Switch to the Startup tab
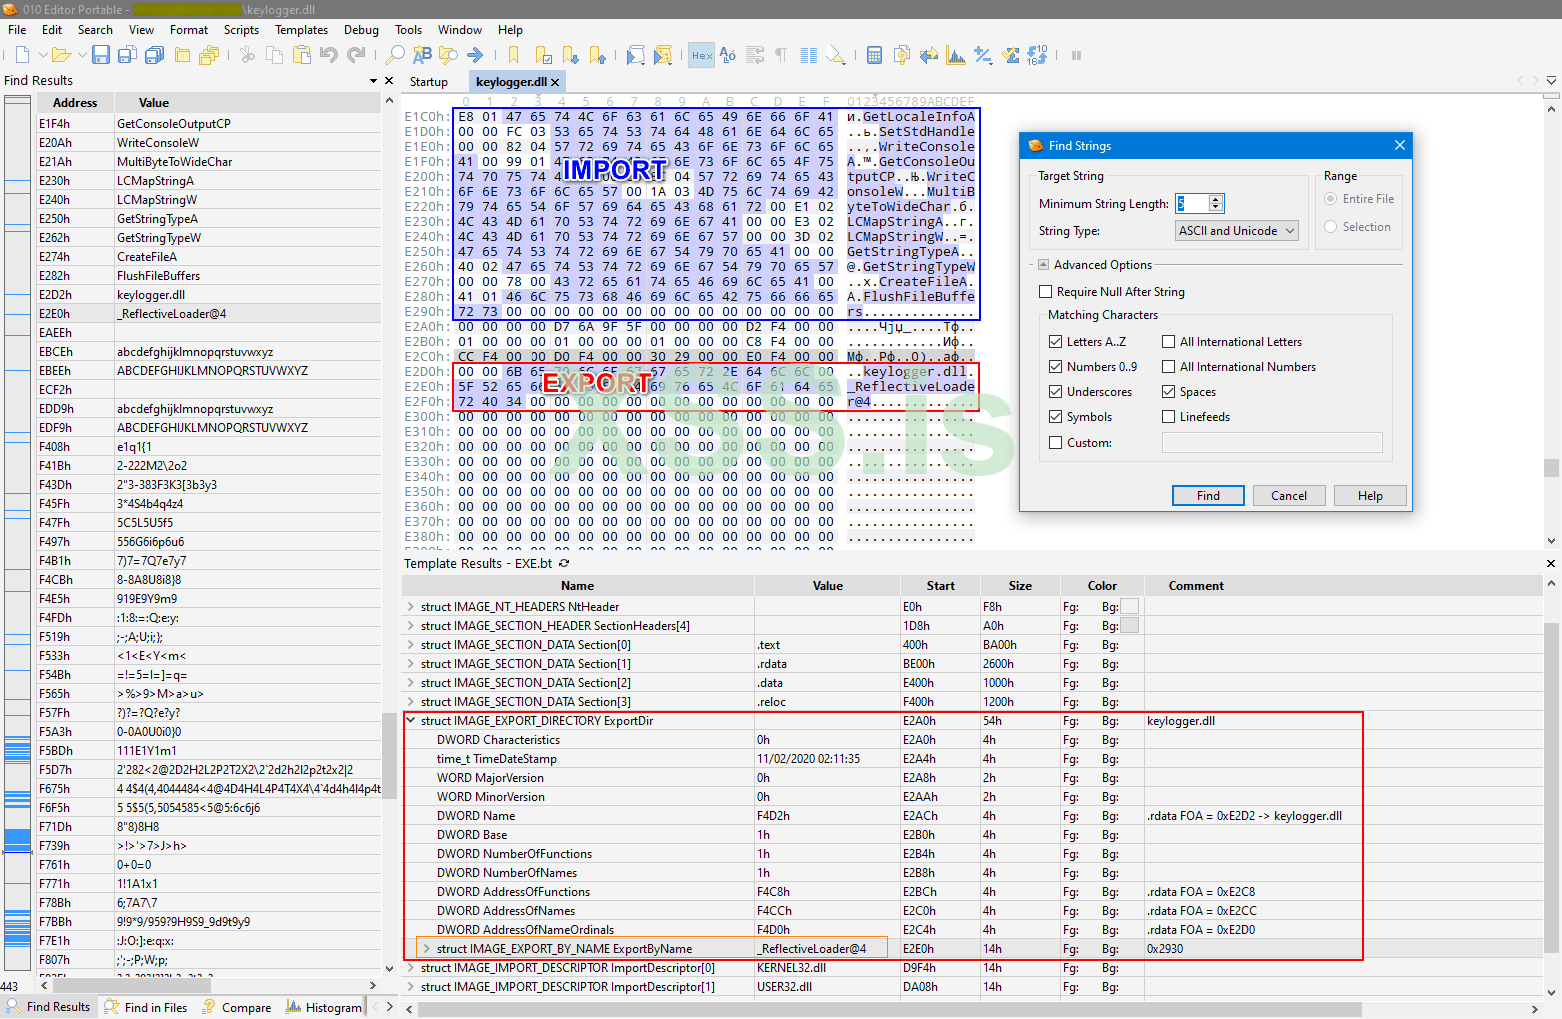This screenshot has width=1562, height=1019. point(429,82)
